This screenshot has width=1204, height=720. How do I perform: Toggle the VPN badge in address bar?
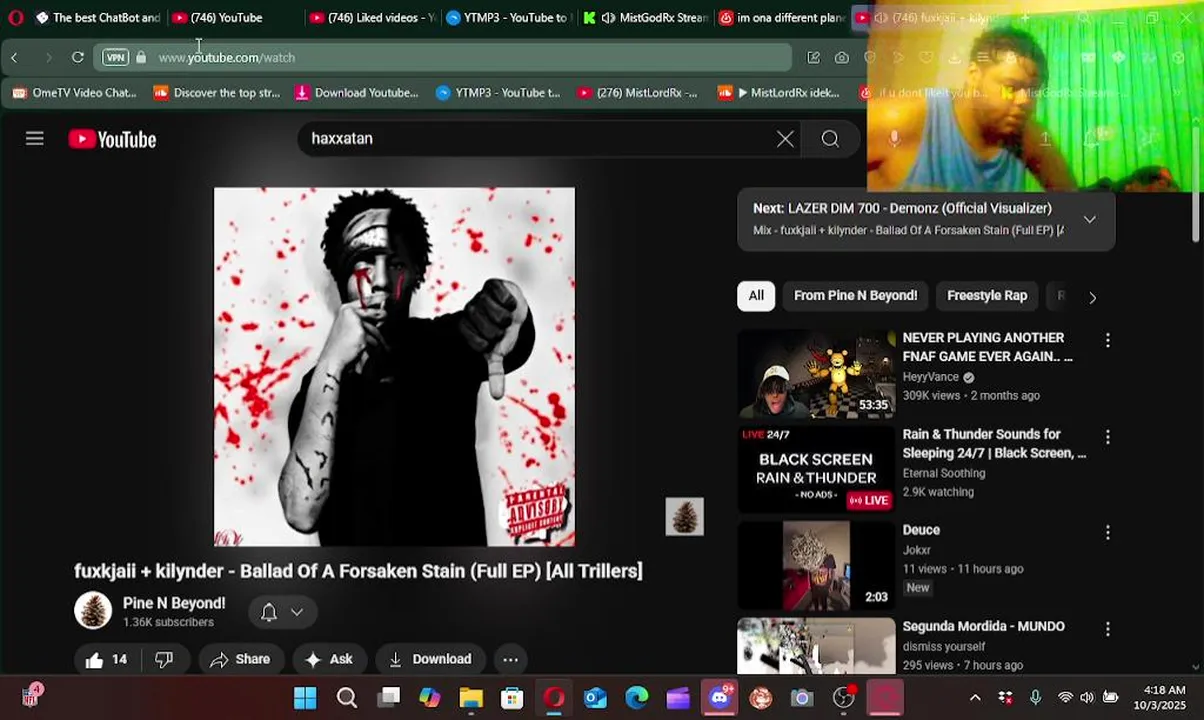pos(116,57)
